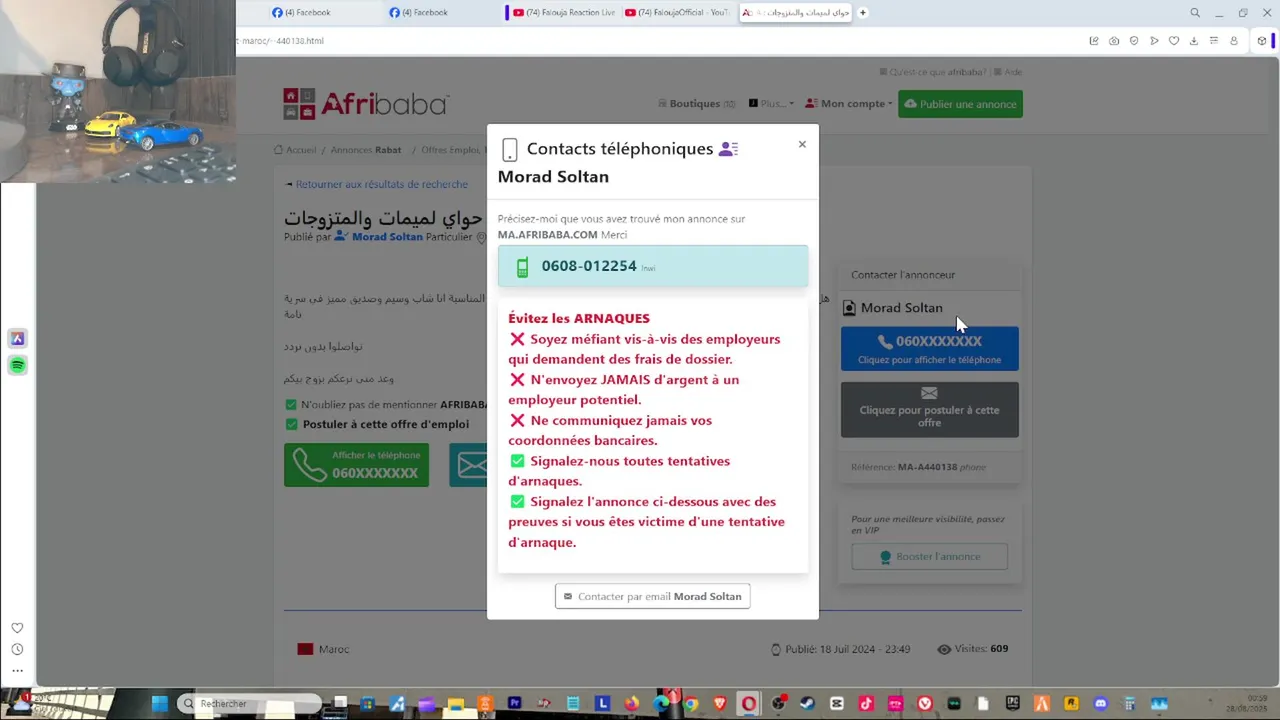Switch to the first Facebook tab

[x=310, y=13]
